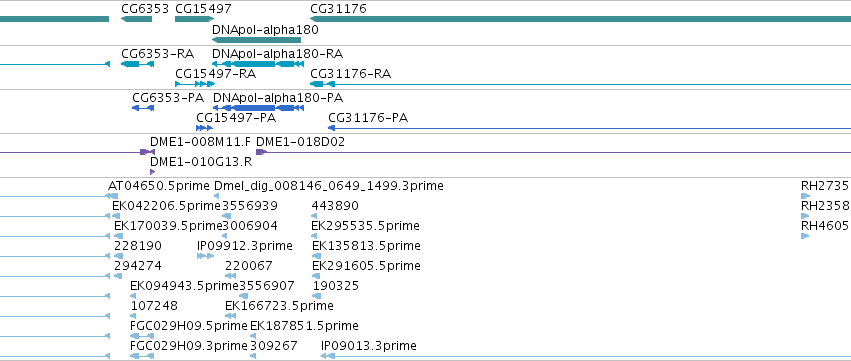
Task: Select the RH2735 EST arrow
Action: [x=805, y=196]
